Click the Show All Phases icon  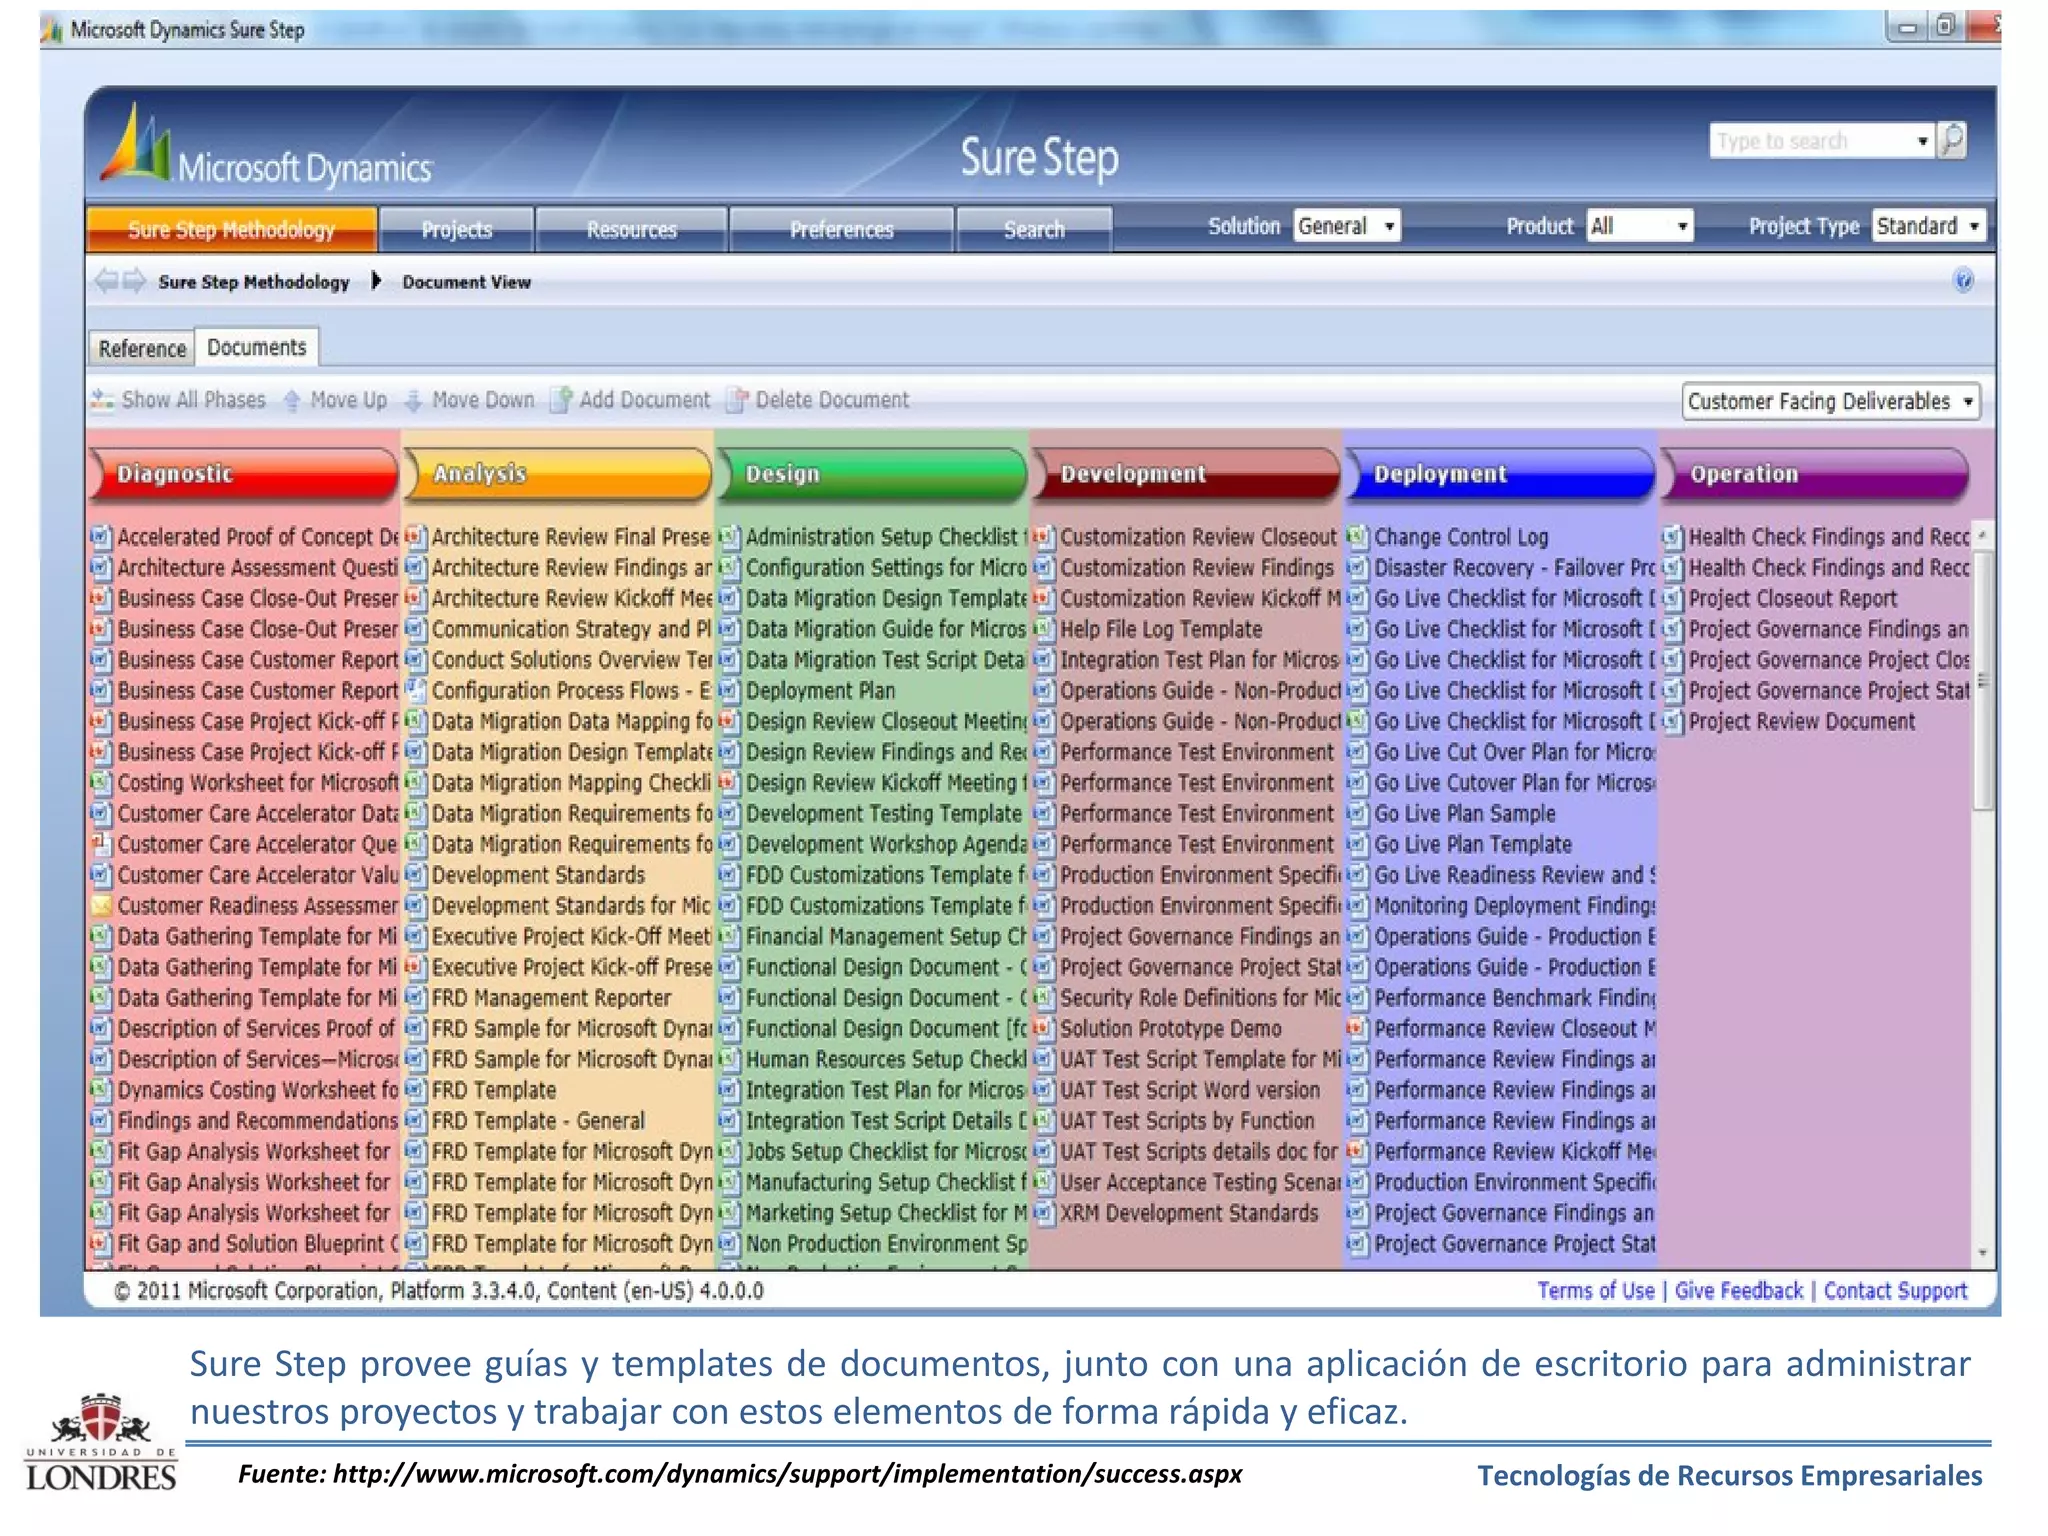[102, 400]
